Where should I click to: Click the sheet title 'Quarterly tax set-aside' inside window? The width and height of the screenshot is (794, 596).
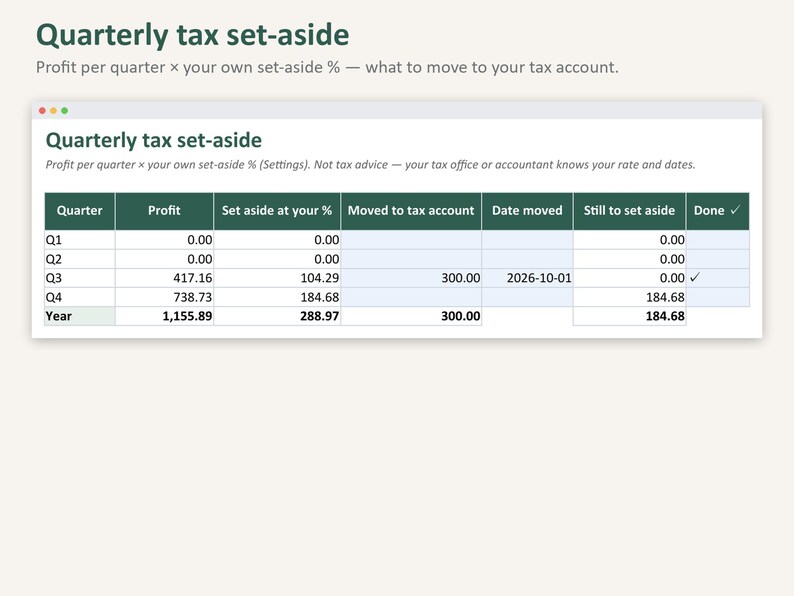click(x=154, y=140)
